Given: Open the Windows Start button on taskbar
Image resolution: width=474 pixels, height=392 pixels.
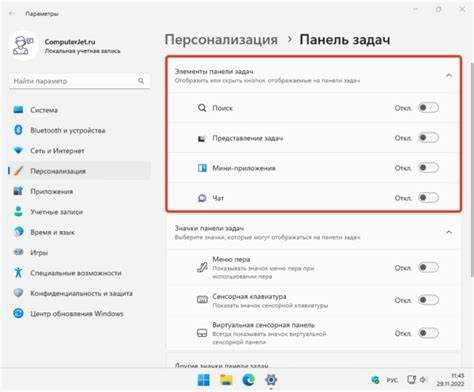Looking at the screenshot, I should coord(203,380).
